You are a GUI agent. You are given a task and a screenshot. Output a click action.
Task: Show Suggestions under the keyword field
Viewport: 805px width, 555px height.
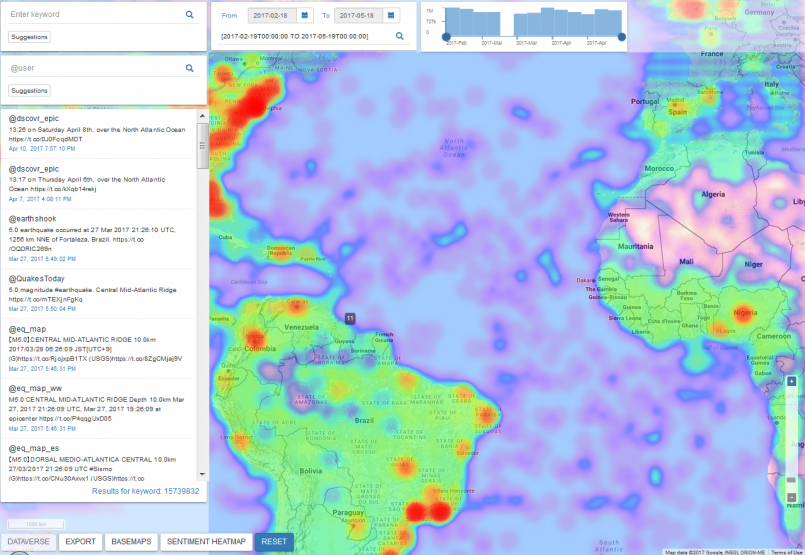[29, 37]
